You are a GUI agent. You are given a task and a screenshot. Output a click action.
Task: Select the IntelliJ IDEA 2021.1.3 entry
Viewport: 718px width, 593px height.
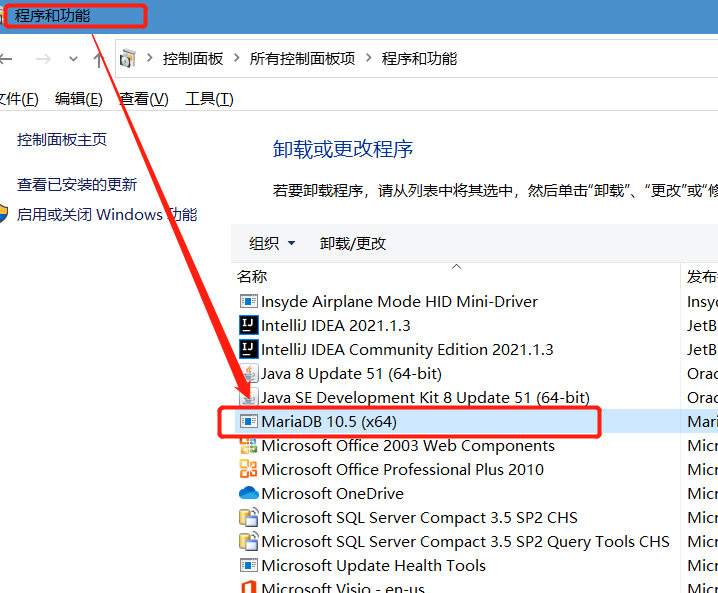pyautogui.click(x=336, y=326)
